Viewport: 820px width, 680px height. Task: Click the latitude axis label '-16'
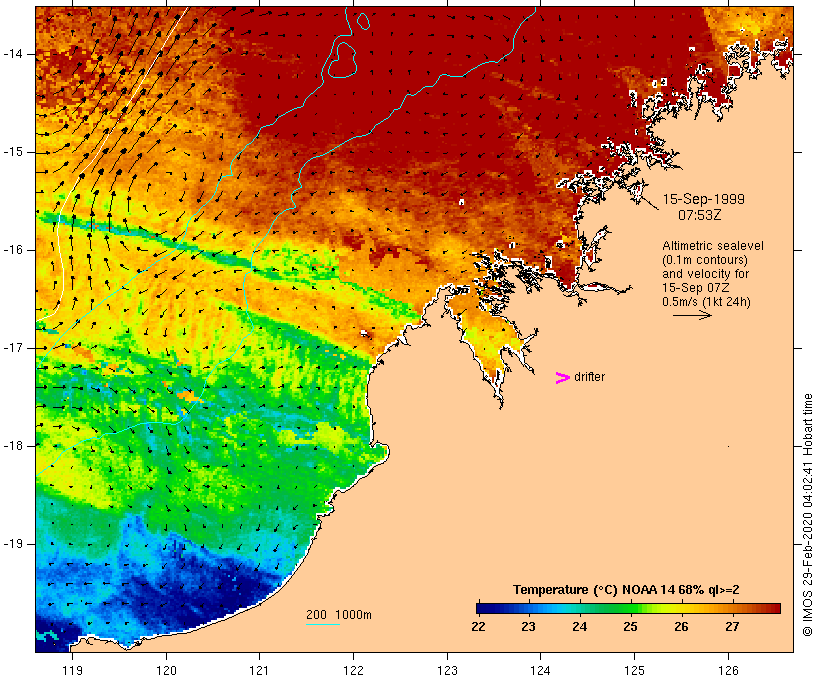click(13, 250)
